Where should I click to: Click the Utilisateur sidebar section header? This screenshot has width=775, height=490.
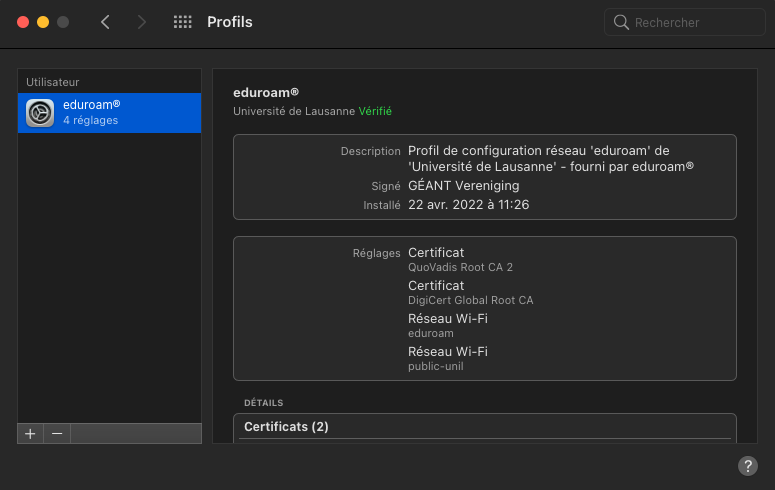(x=53, y=82)
